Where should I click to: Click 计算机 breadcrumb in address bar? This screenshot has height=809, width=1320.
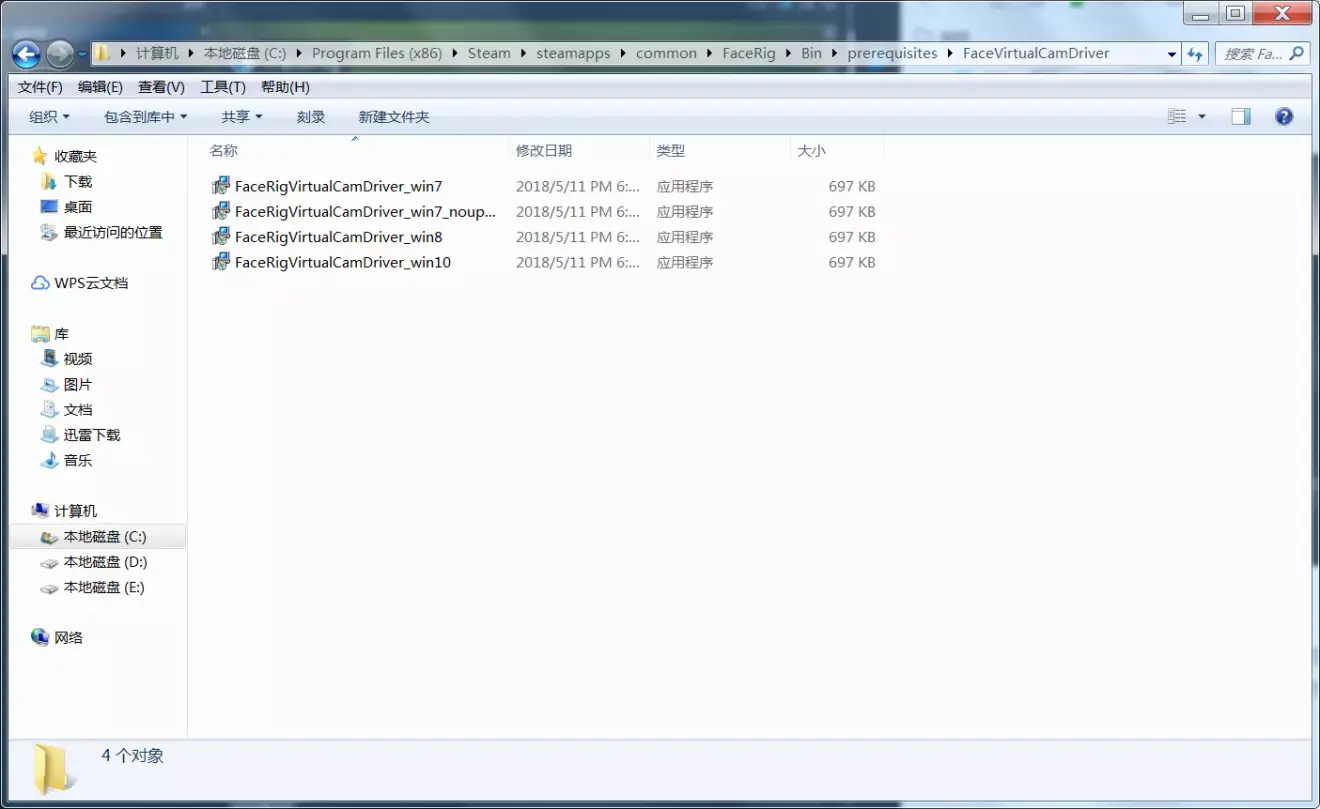[x=157, y=54]
